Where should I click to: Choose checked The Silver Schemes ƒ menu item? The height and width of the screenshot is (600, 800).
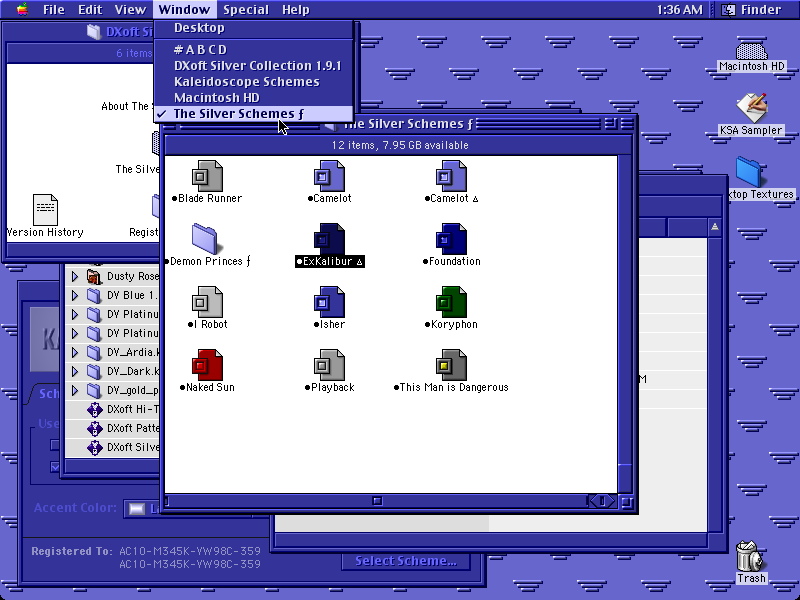(x=253, y=114)
